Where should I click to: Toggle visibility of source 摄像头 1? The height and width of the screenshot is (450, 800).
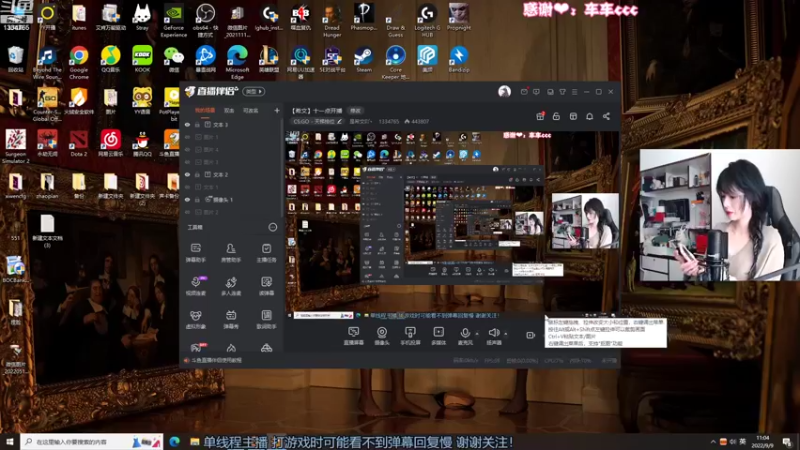tap(187, 199)
